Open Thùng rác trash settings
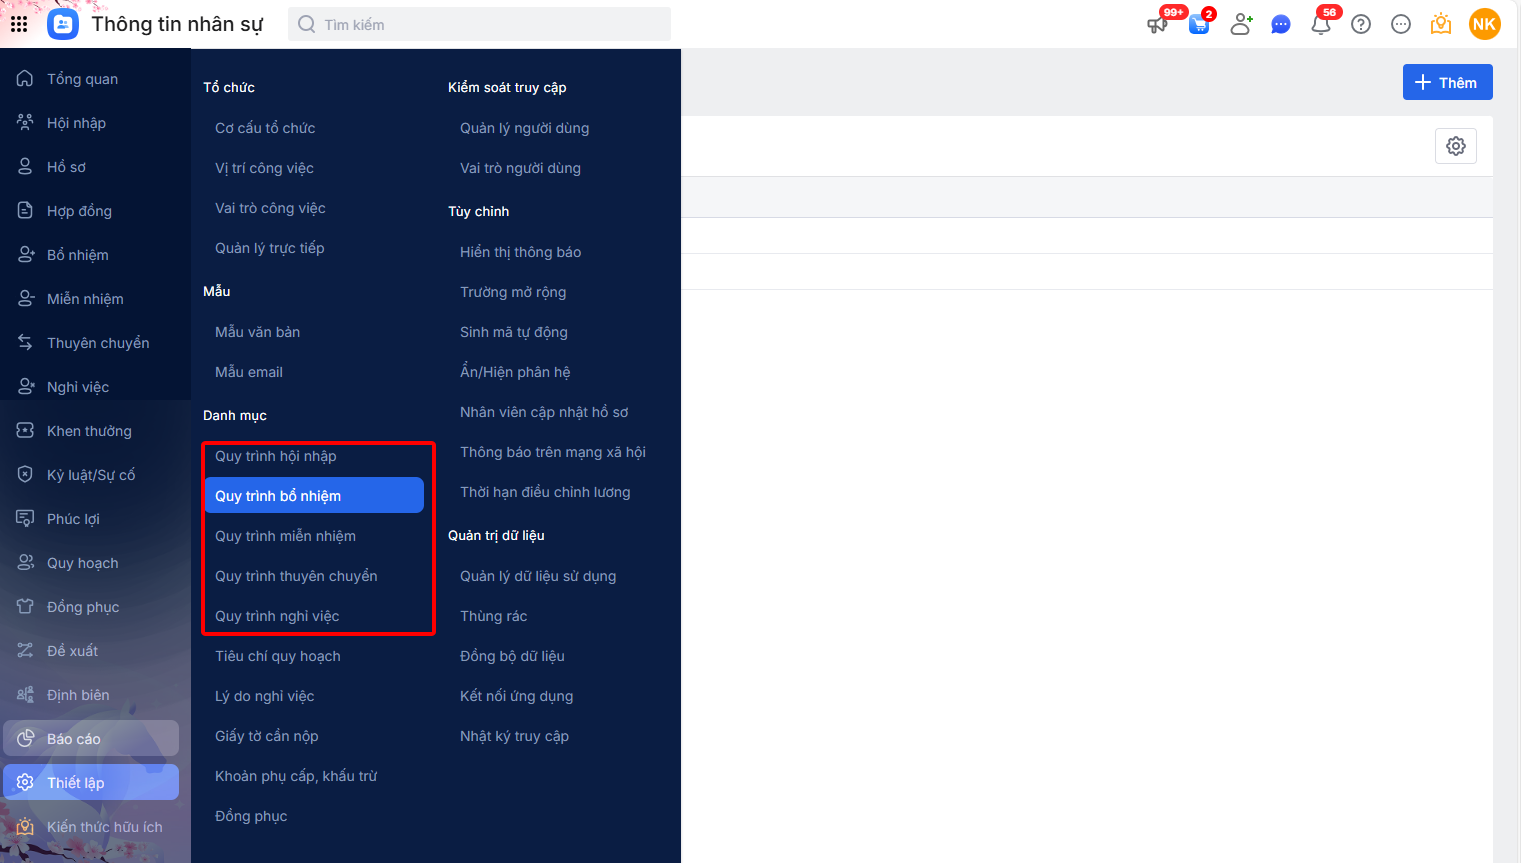The height and width of the screenshot is (863, 1521). 494,616
